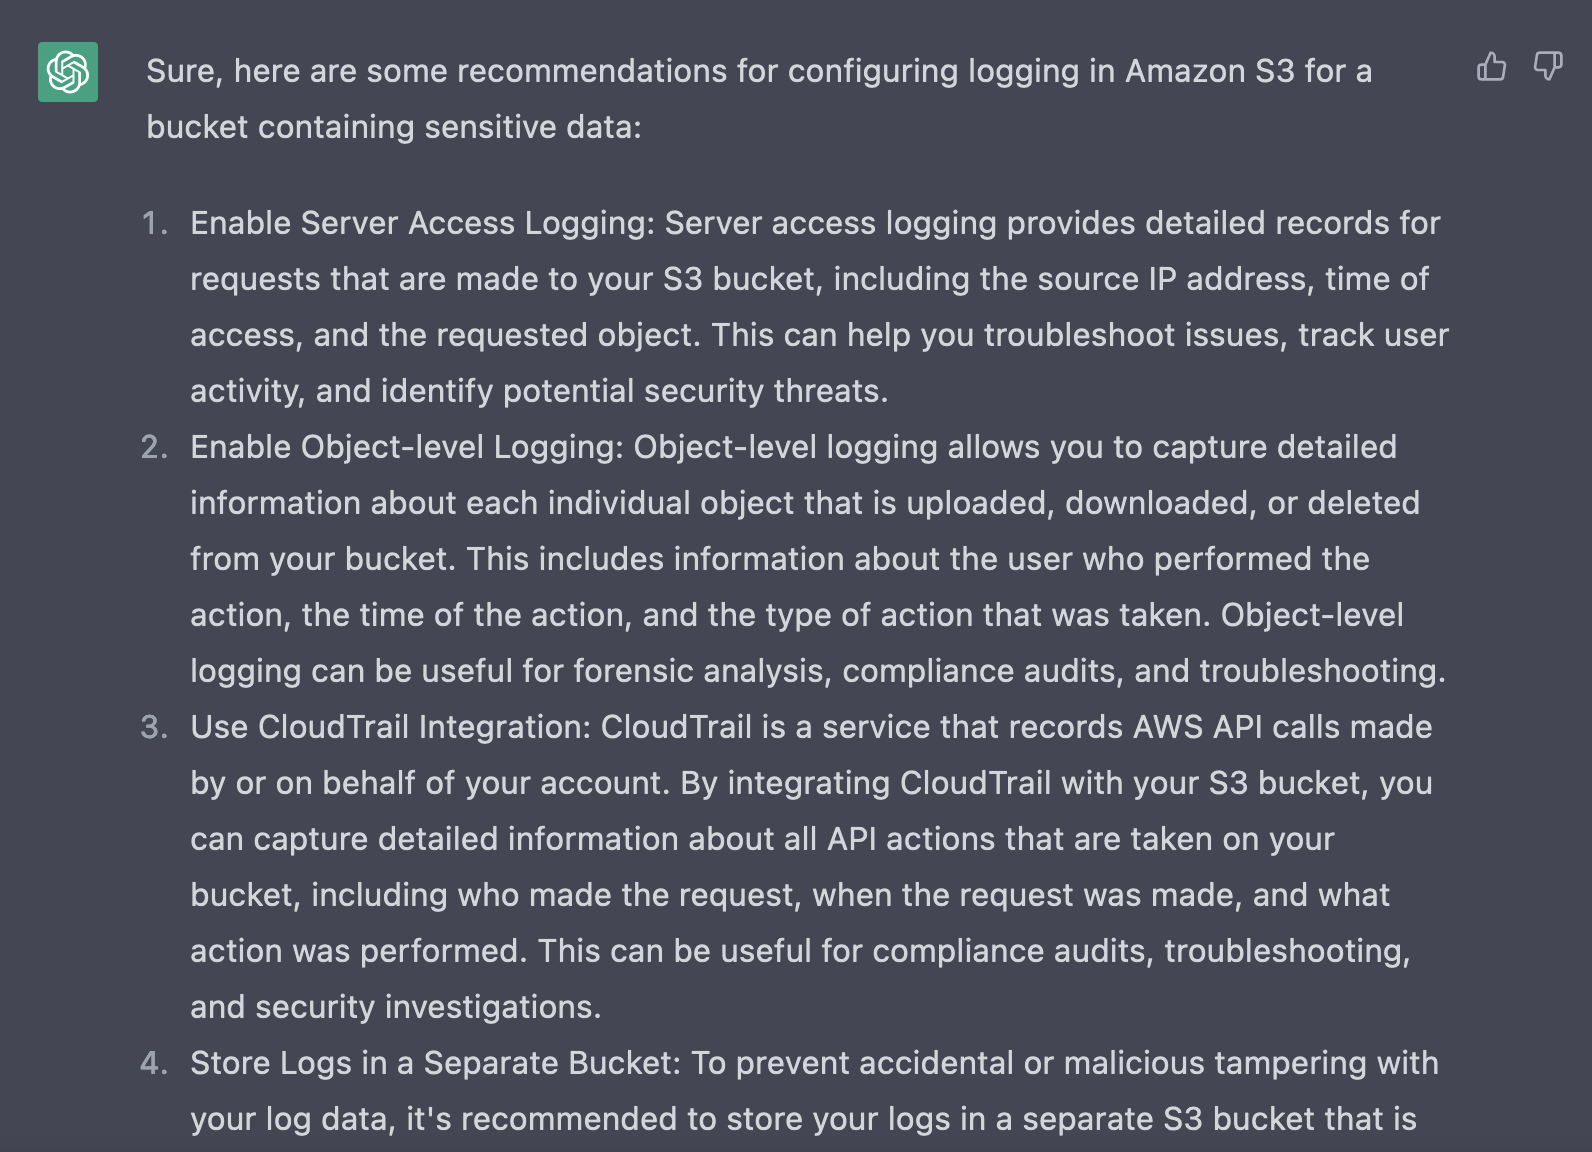
Task: Click the phrase 'uploaded, downloaded, or deleted'
Action: tap(1163, 503)
